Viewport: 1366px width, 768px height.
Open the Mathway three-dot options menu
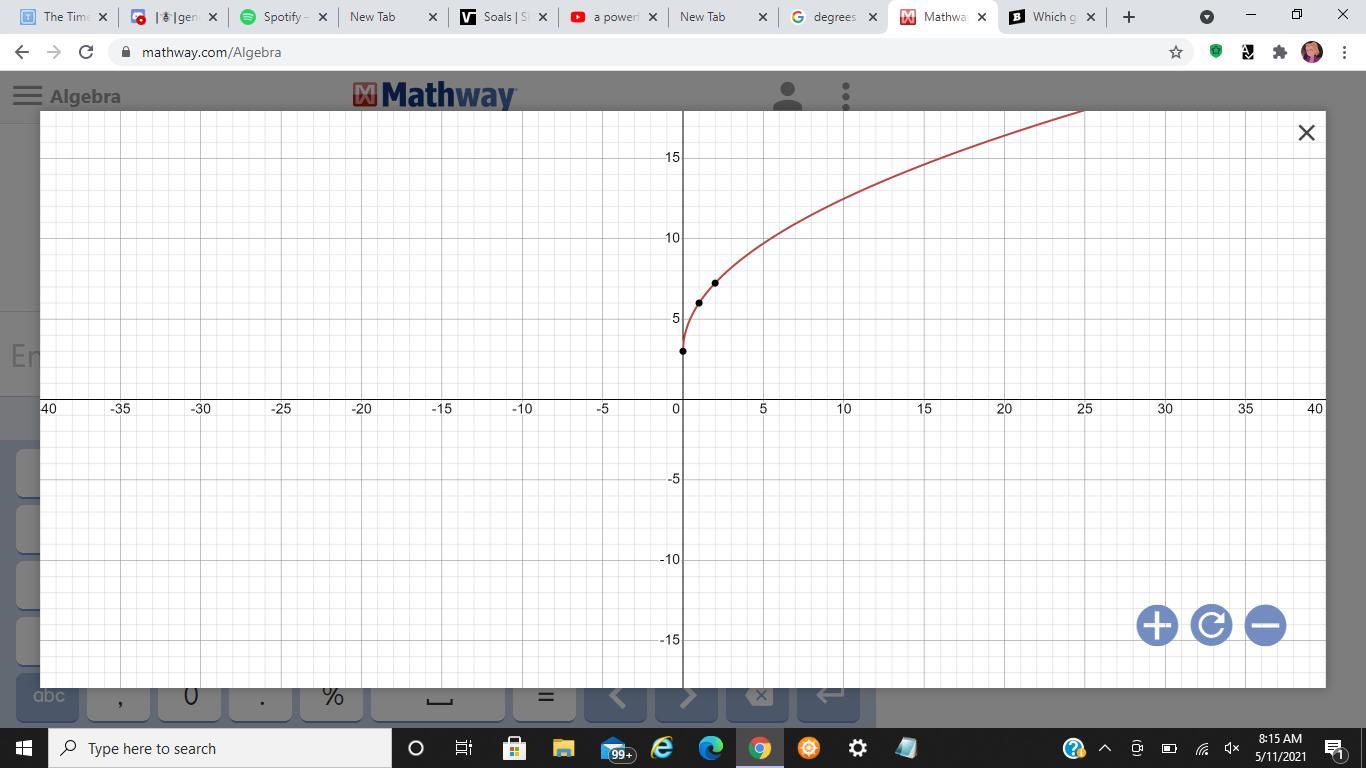coord(846,96)
